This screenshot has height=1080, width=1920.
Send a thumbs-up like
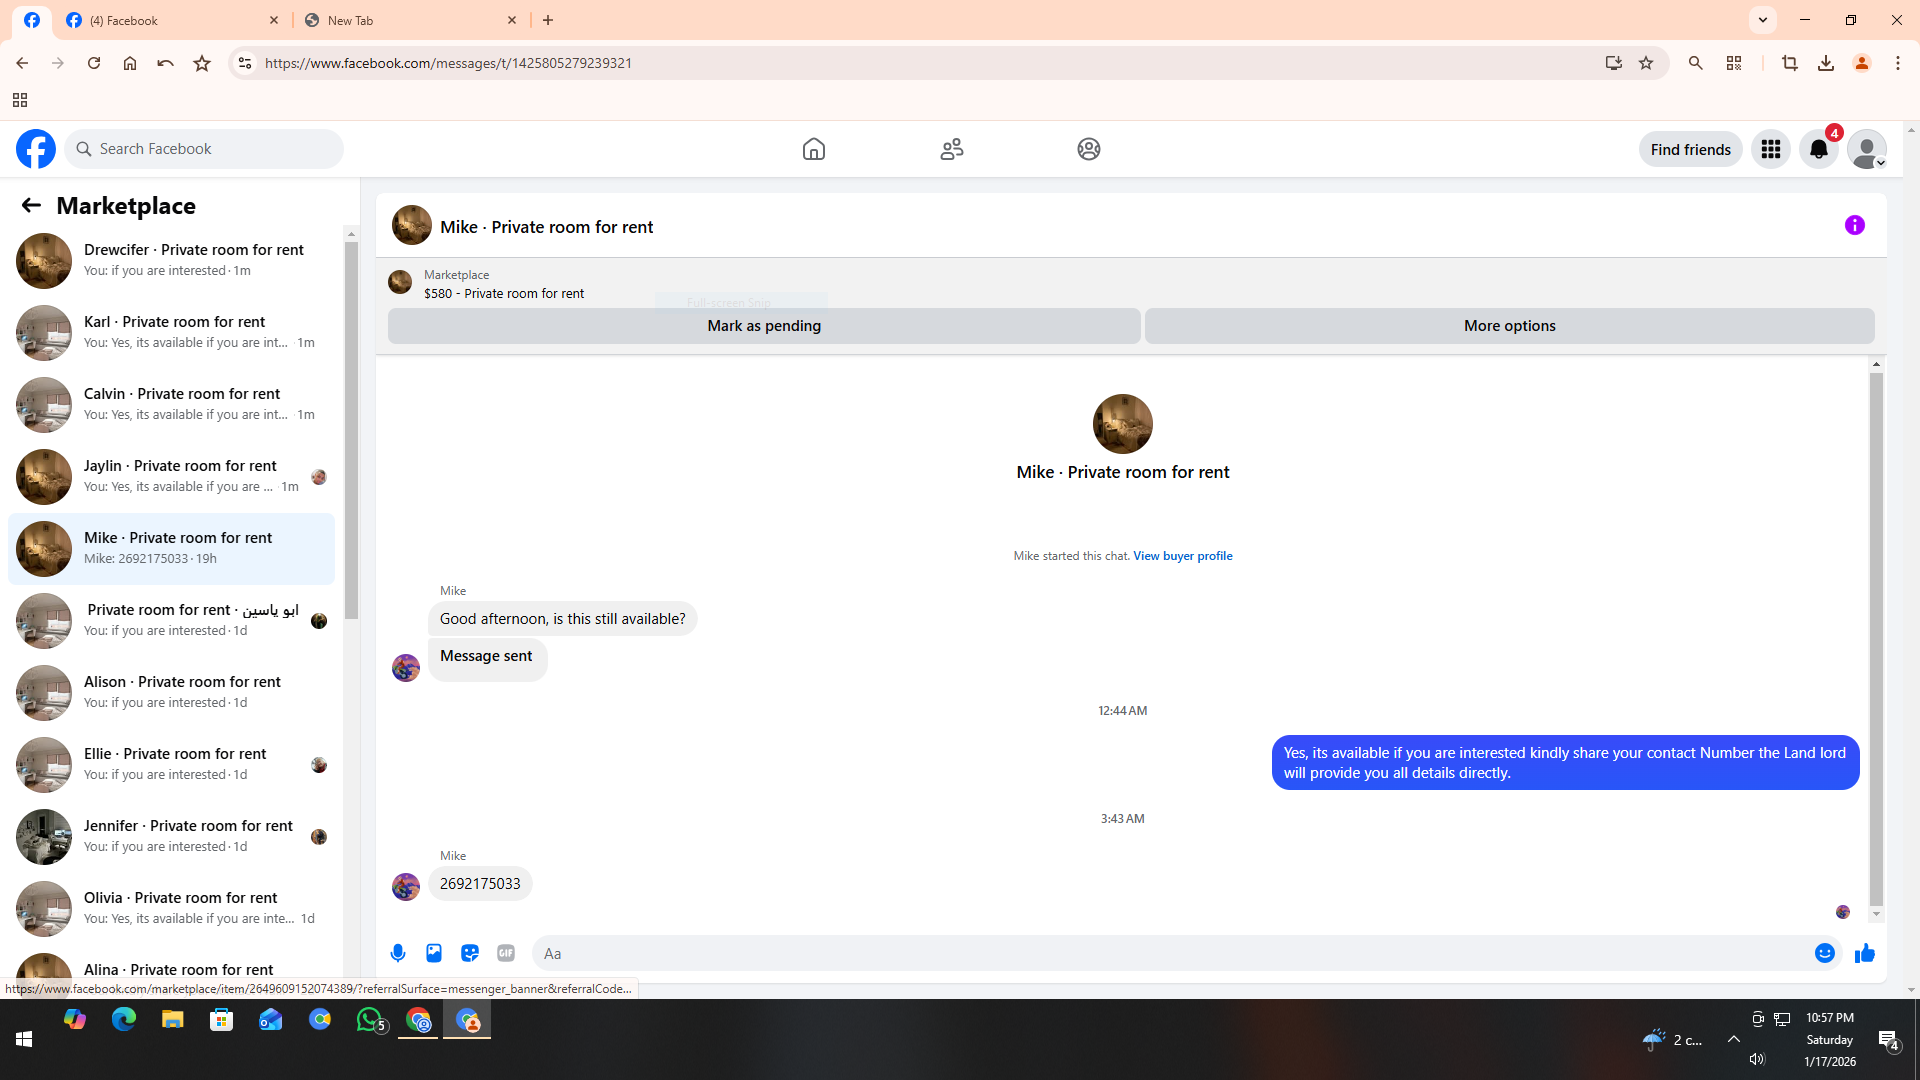(x=1864, y=953)
